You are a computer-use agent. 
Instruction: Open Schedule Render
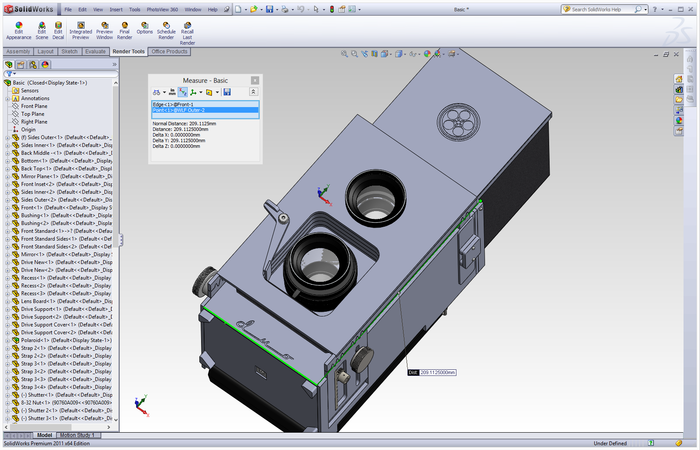pyautogui.click(x=166, y=31)
